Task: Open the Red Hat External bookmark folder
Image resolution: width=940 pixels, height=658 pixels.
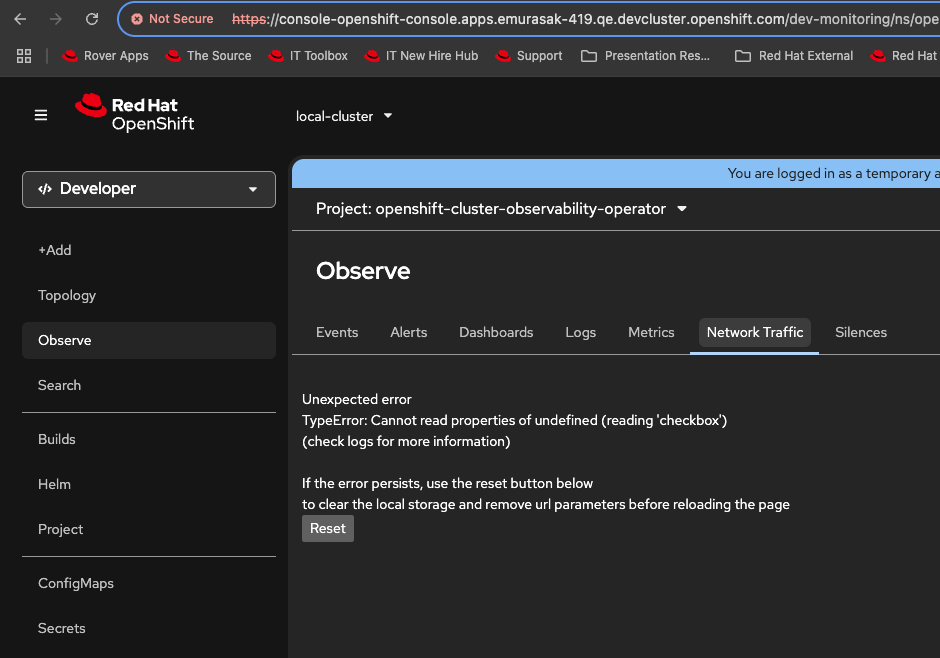Action: pyautogui.click(x=794, y=56)
